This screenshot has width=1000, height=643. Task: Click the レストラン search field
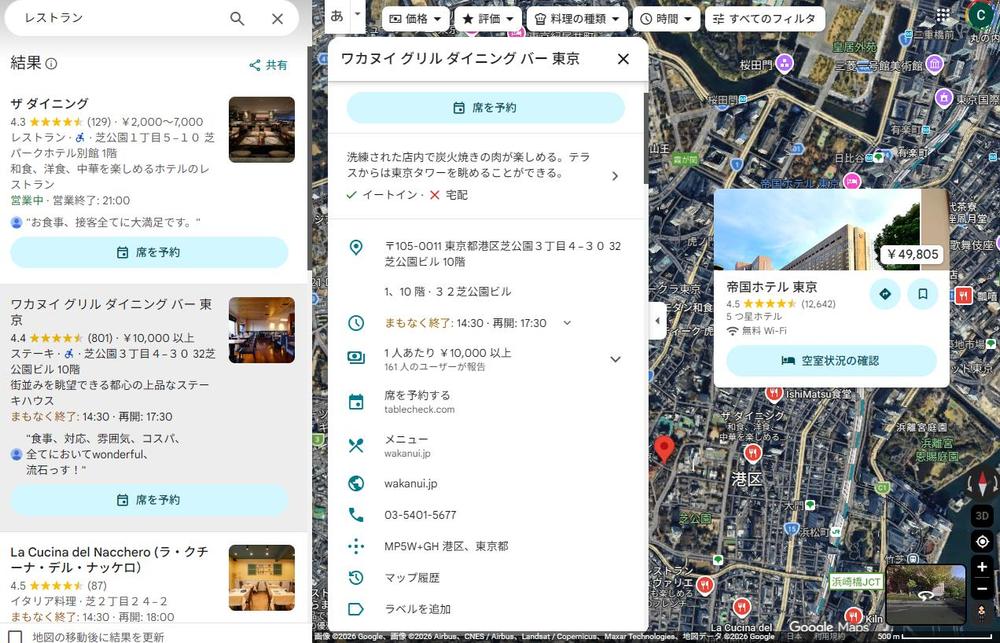[121, 18]
